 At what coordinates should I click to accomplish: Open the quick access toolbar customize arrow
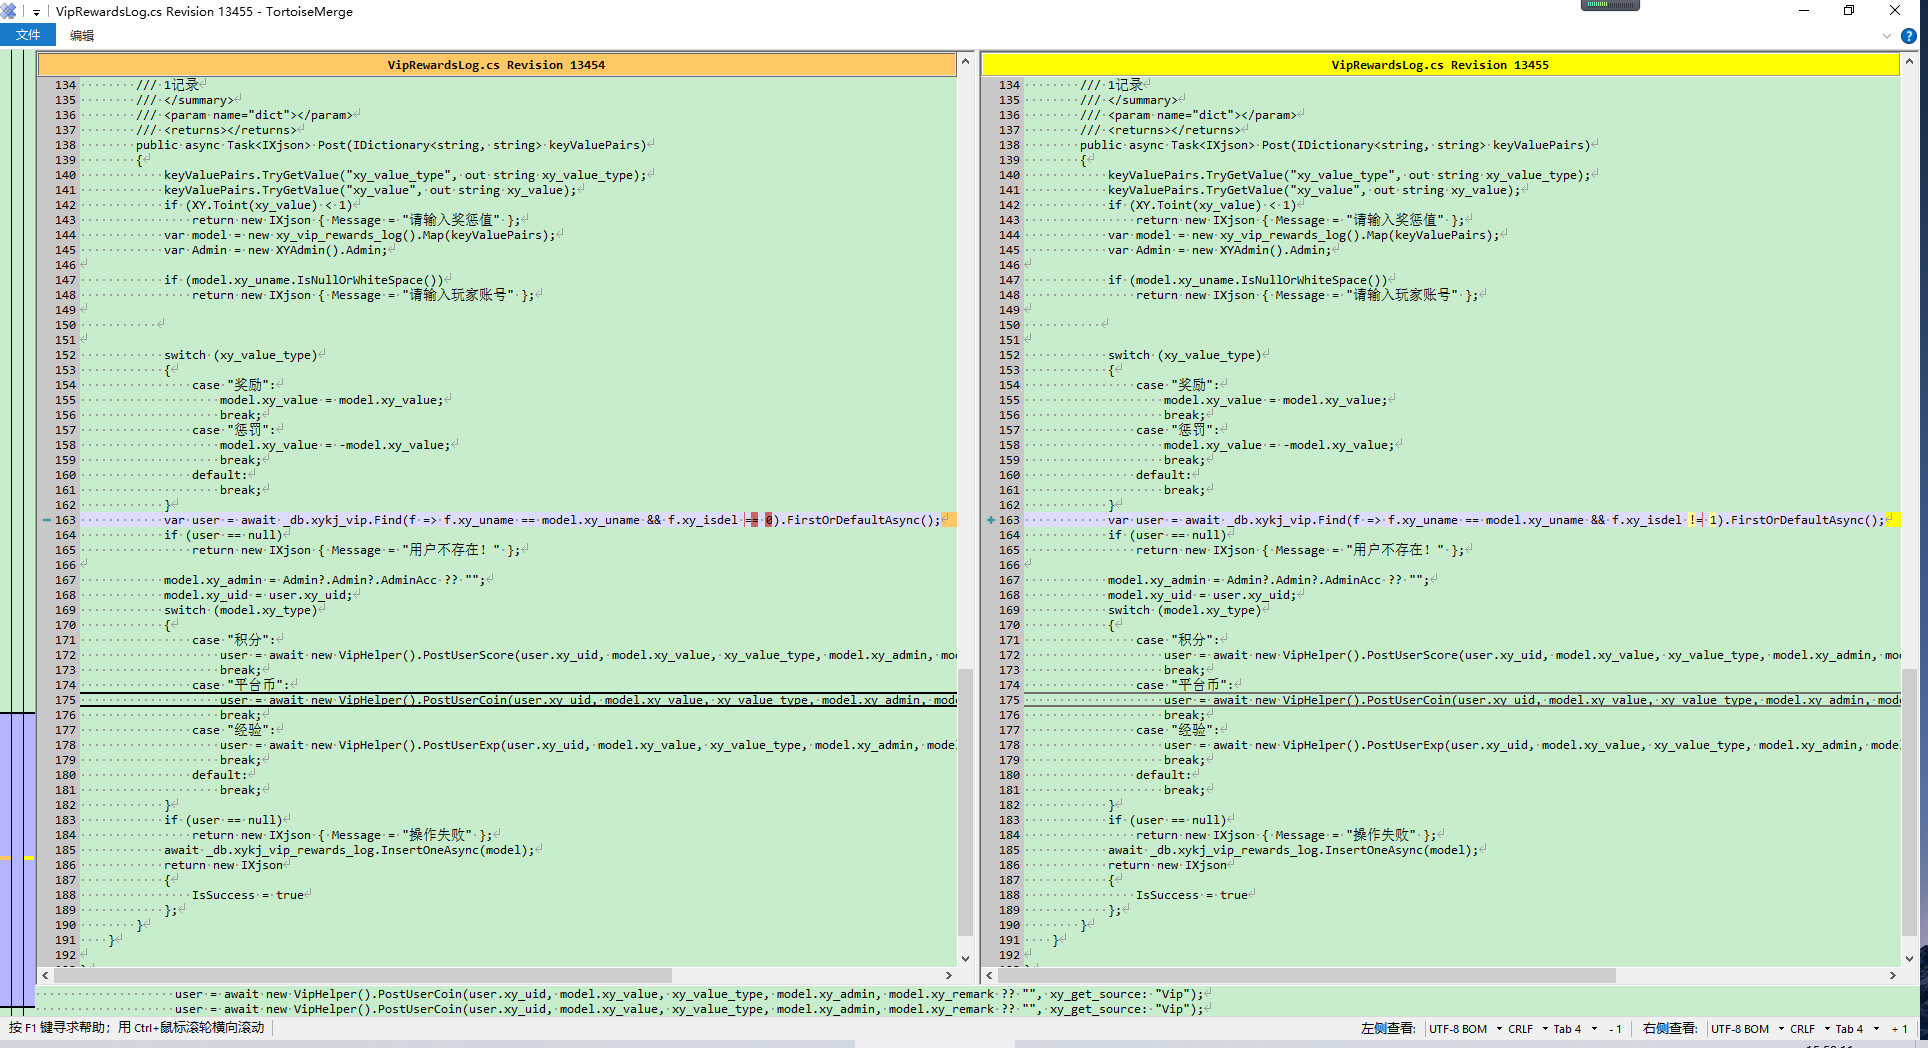click(36, 12)
